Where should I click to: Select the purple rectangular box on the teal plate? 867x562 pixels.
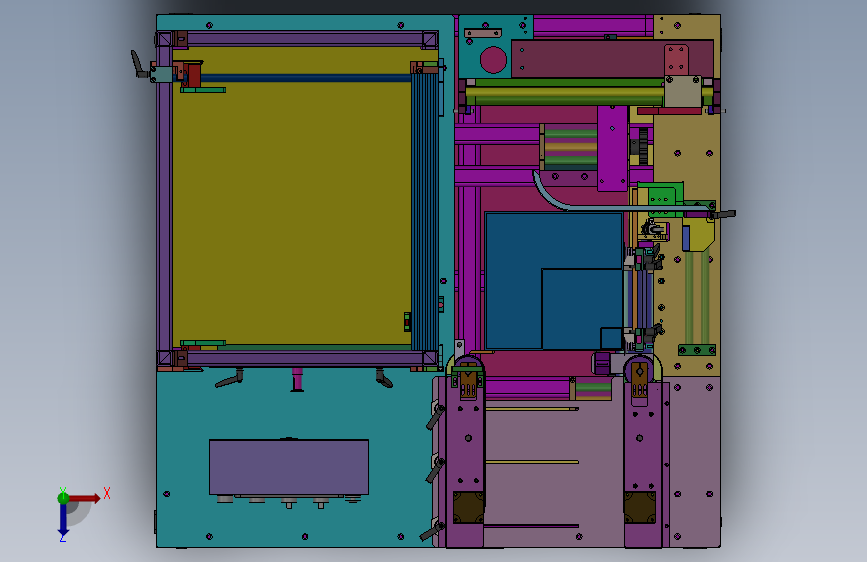point(289,467)
